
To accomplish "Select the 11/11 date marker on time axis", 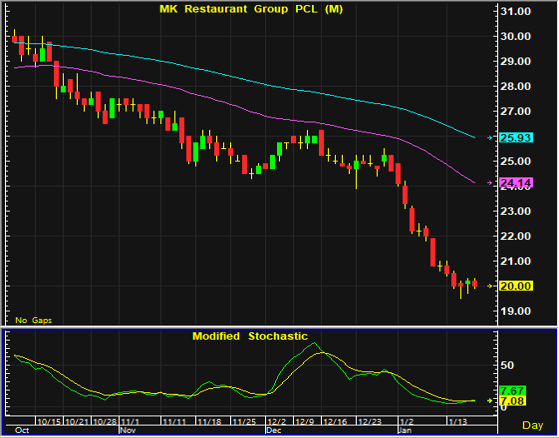I will click(x=174, y=422).
